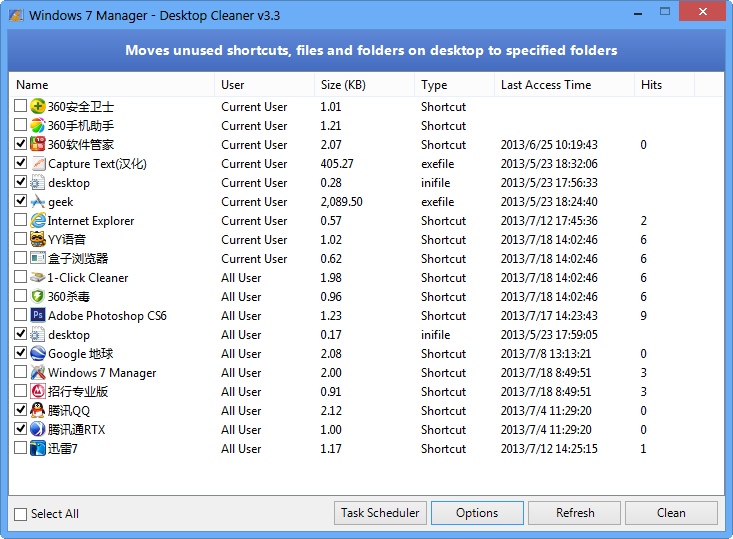733x539 pixels.
Task: Open the Options dialog
Action: coord(477,513)
